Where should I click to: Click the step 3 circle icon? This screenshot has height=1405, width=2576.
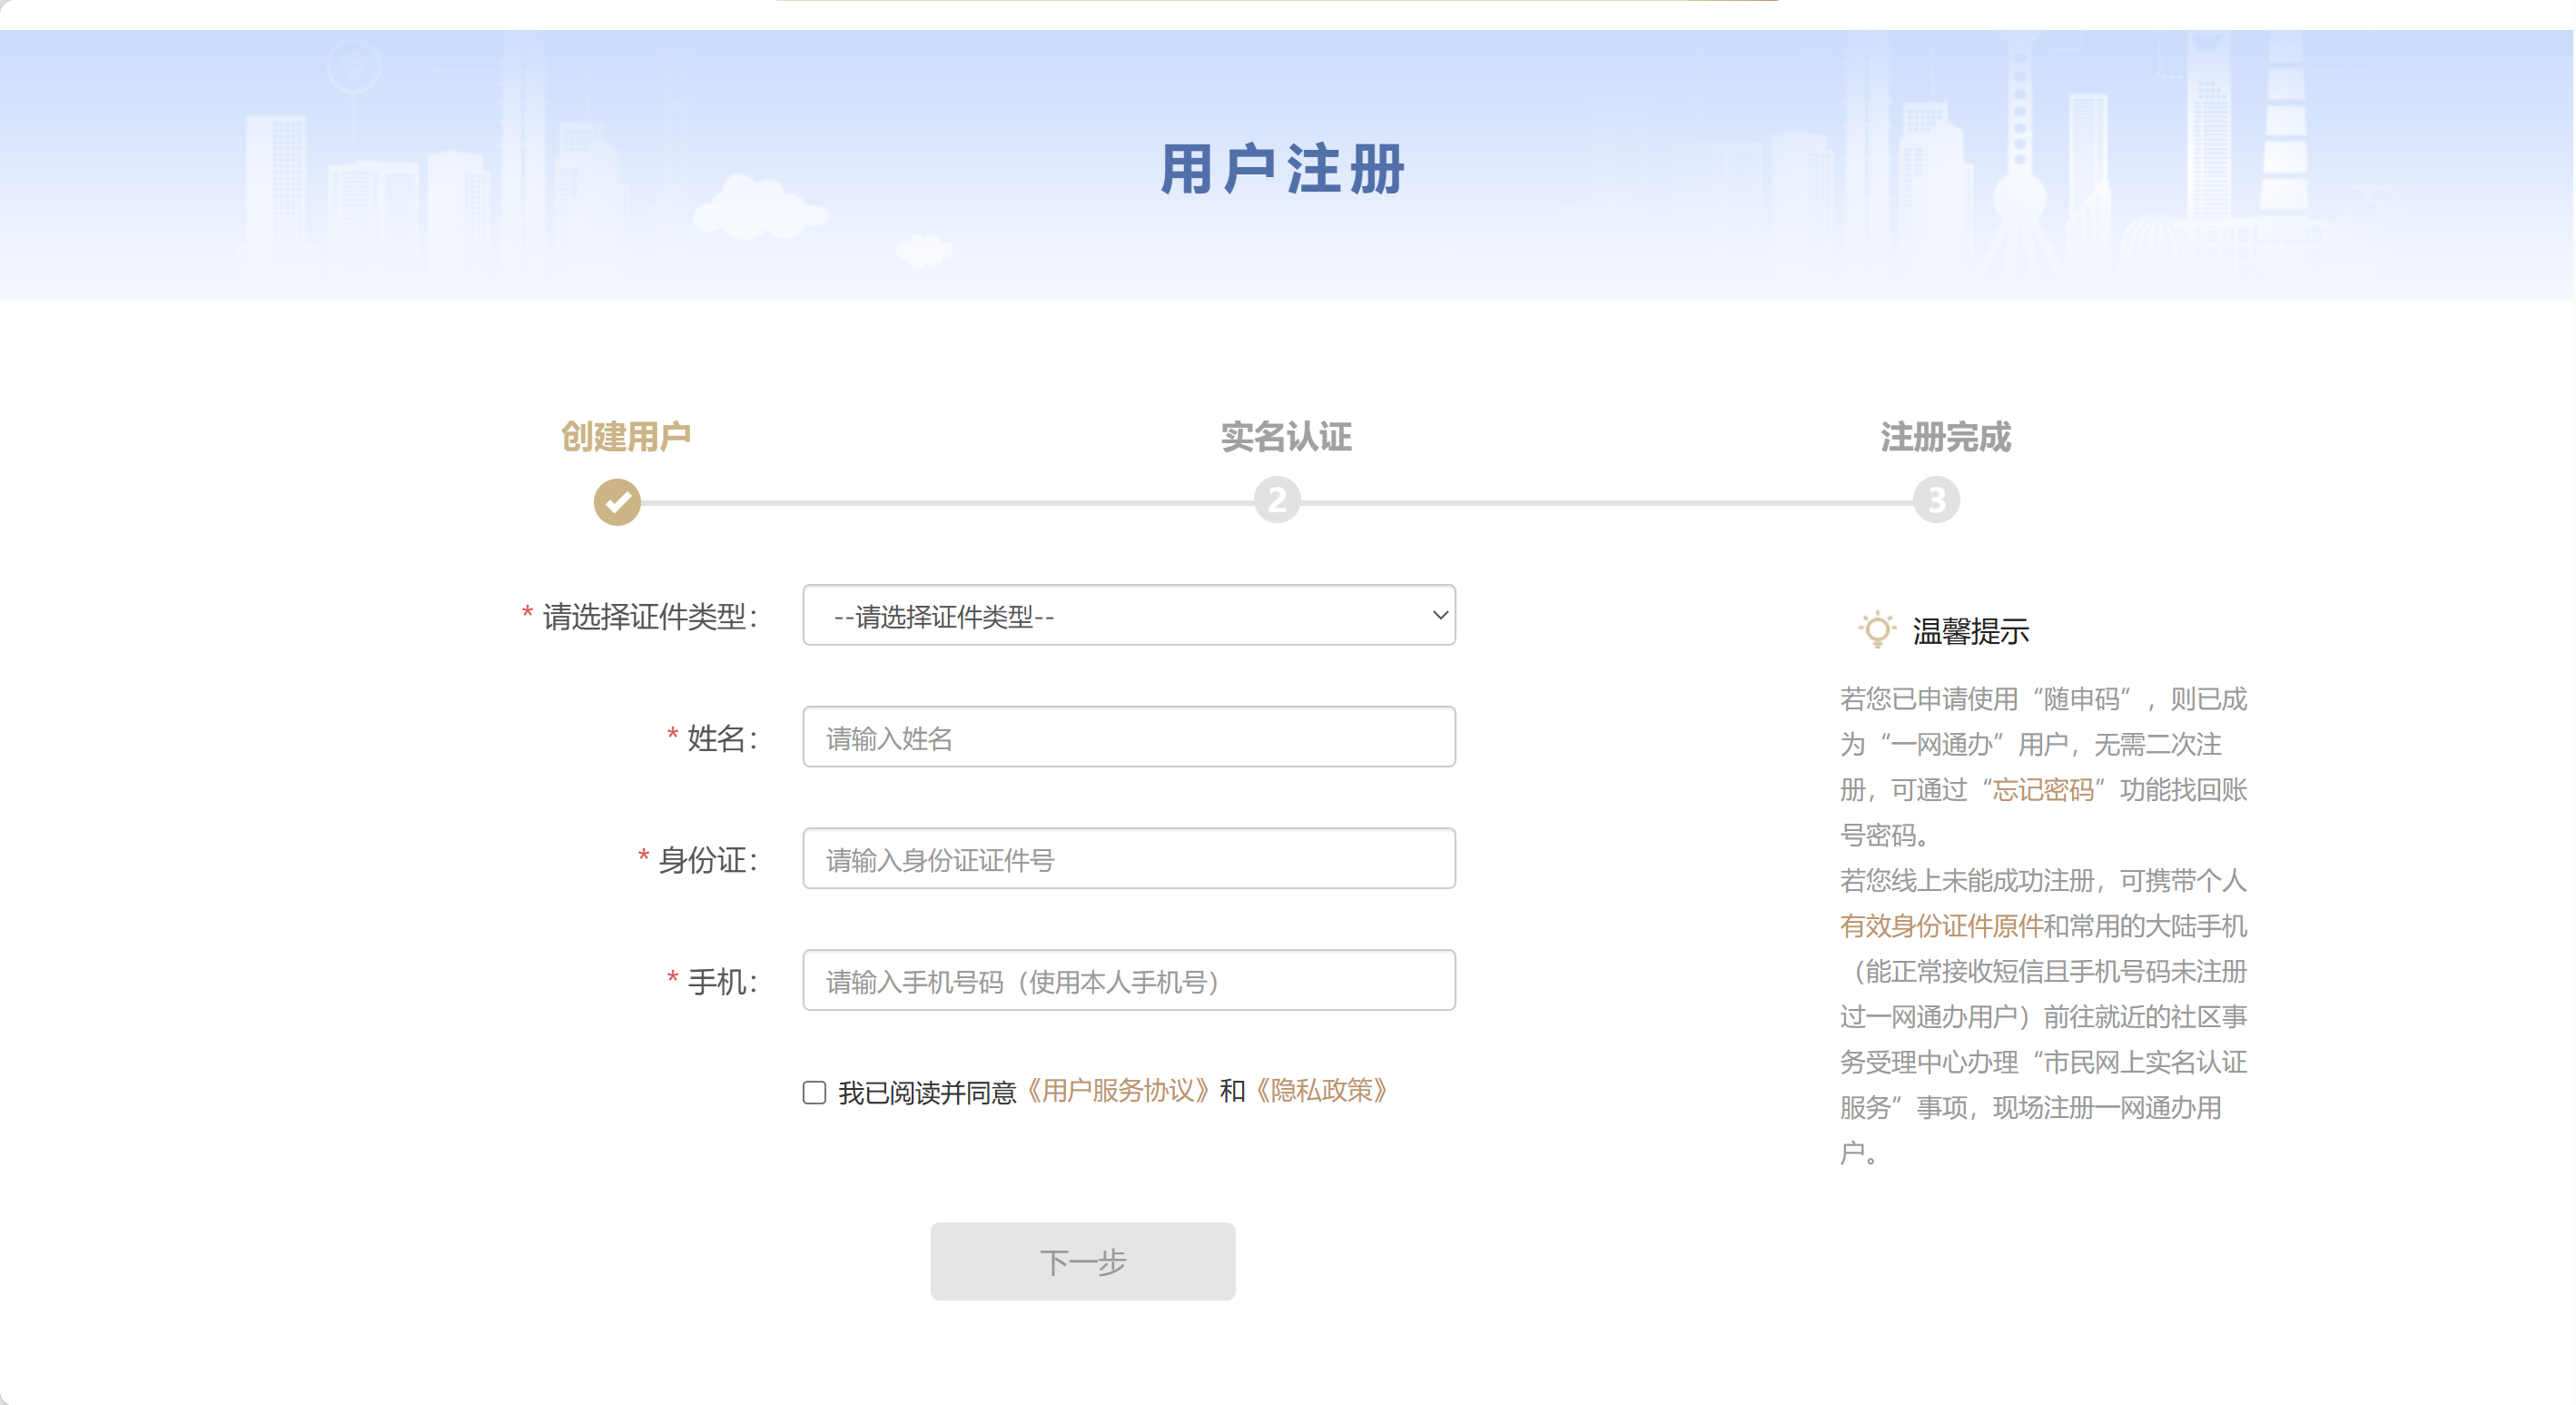click(x=1936, y=500)
